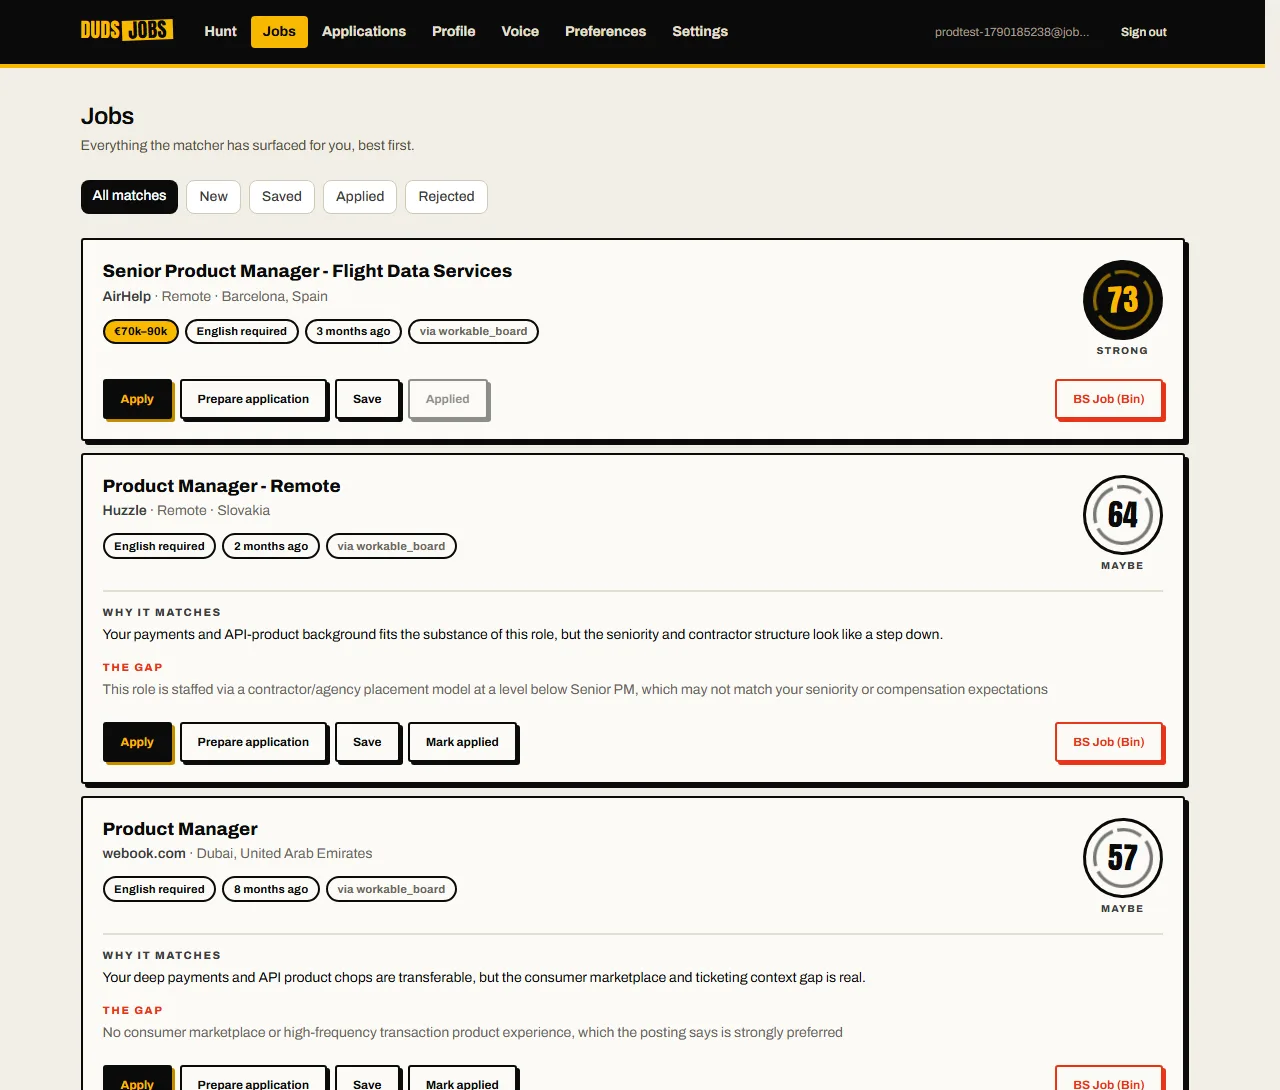This screenshot has width=1280, height=1090.
Task: Open Senior Product Manager - Flight Data Services job
Action: point(307,271)
